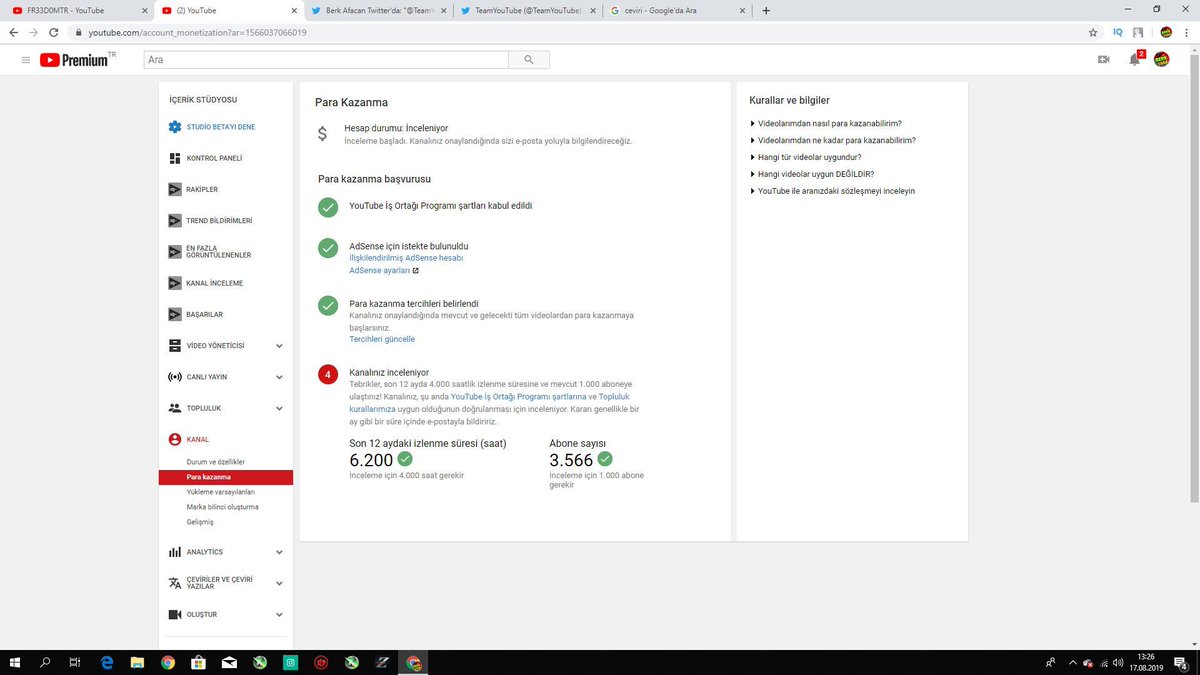Switch to TeamYouTube Twitter tab
The height and width of the screenshot is (675, 1200).
point(528,10)
